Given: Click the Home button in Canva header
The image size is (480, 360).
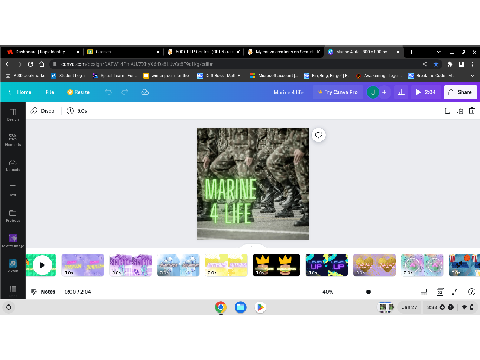Looking at the screenshot, I should tap(20, 92).
